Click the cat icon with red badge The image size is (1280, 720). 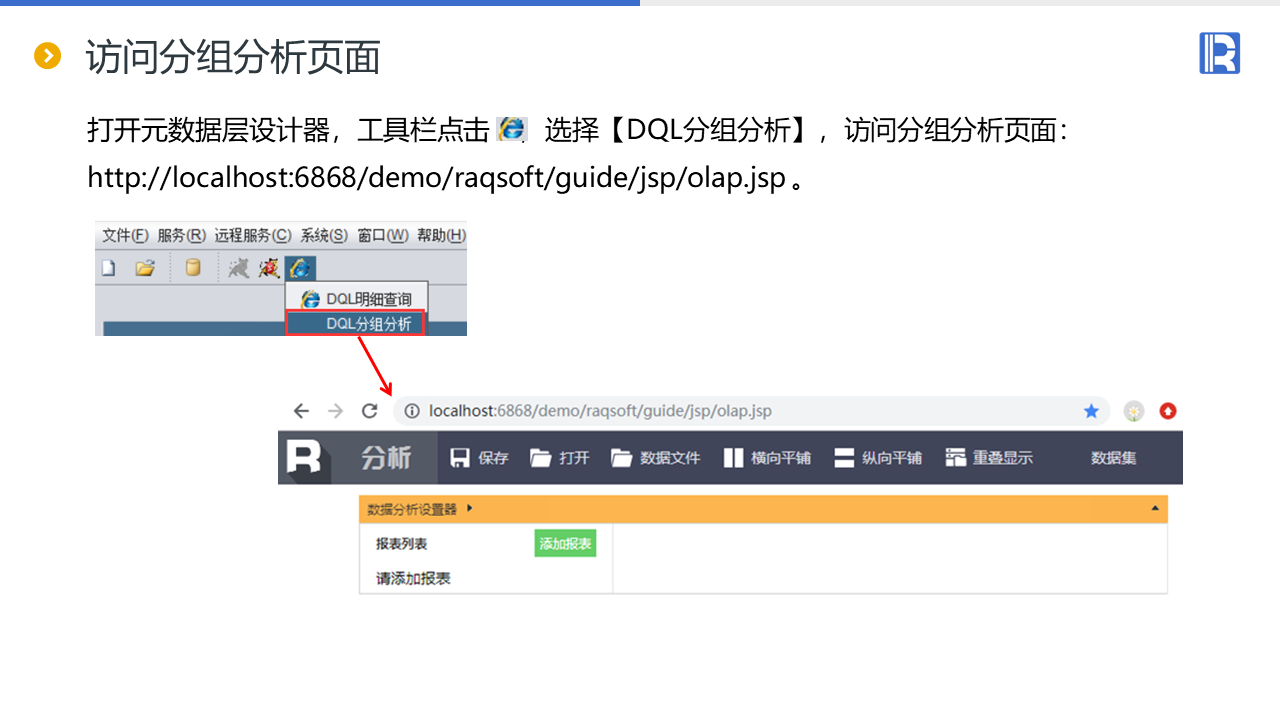pyautogui.click(x=268, y=268)
